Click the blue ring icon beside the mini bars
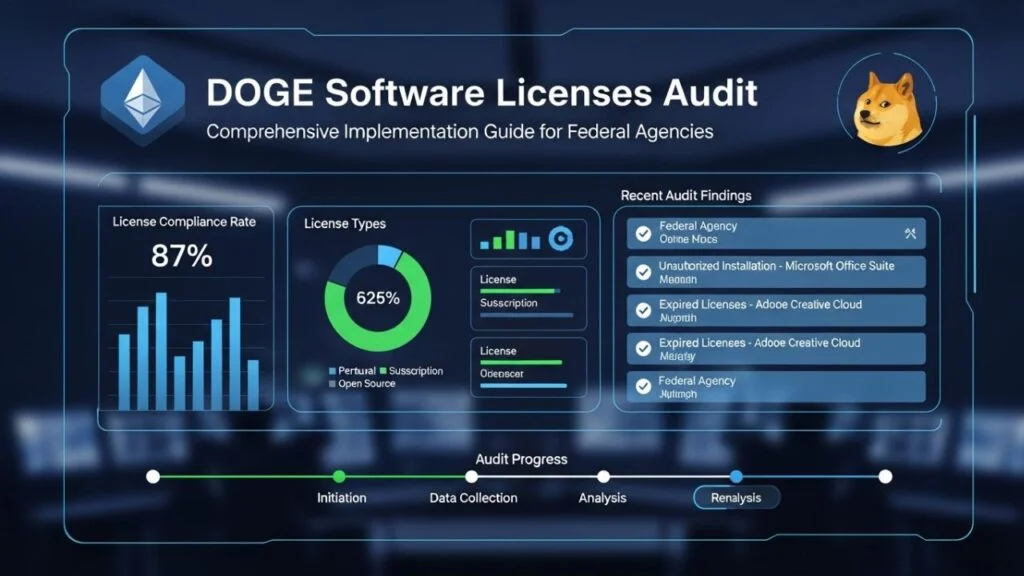The image size is (1024, 576). point(560,238)
